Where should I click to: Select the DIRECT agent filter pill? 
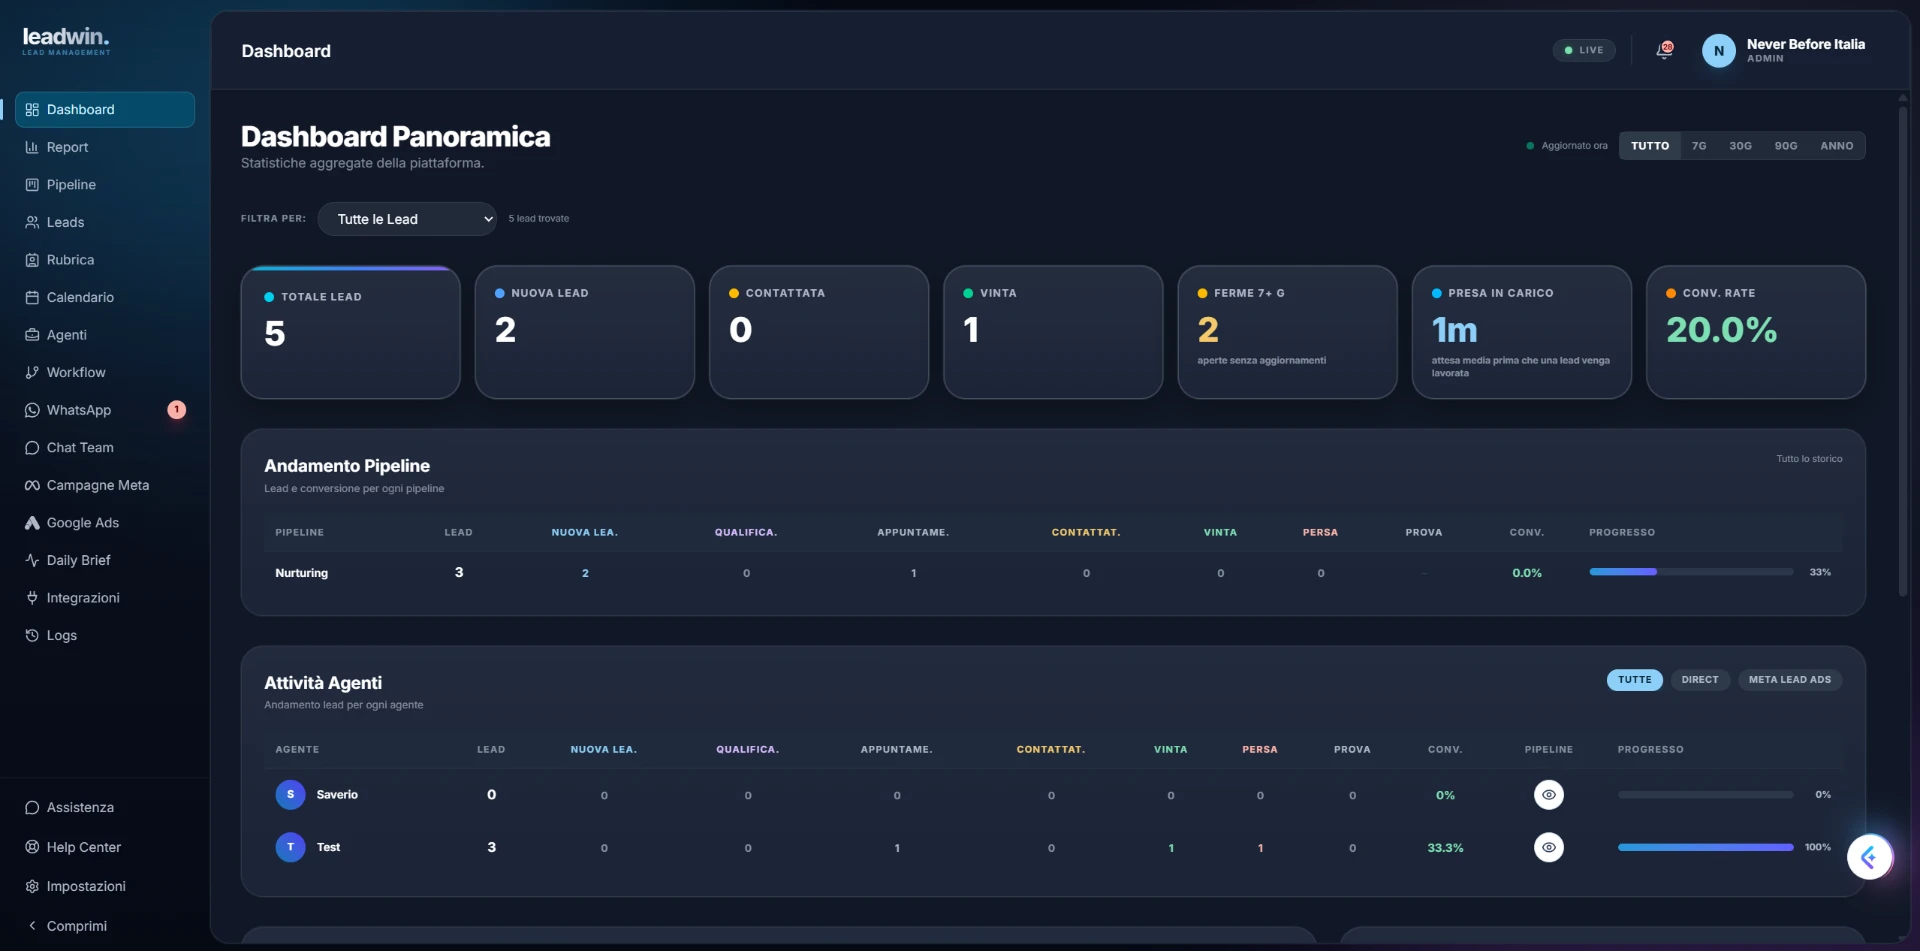pyautogui.click(x=1700, y=680)
